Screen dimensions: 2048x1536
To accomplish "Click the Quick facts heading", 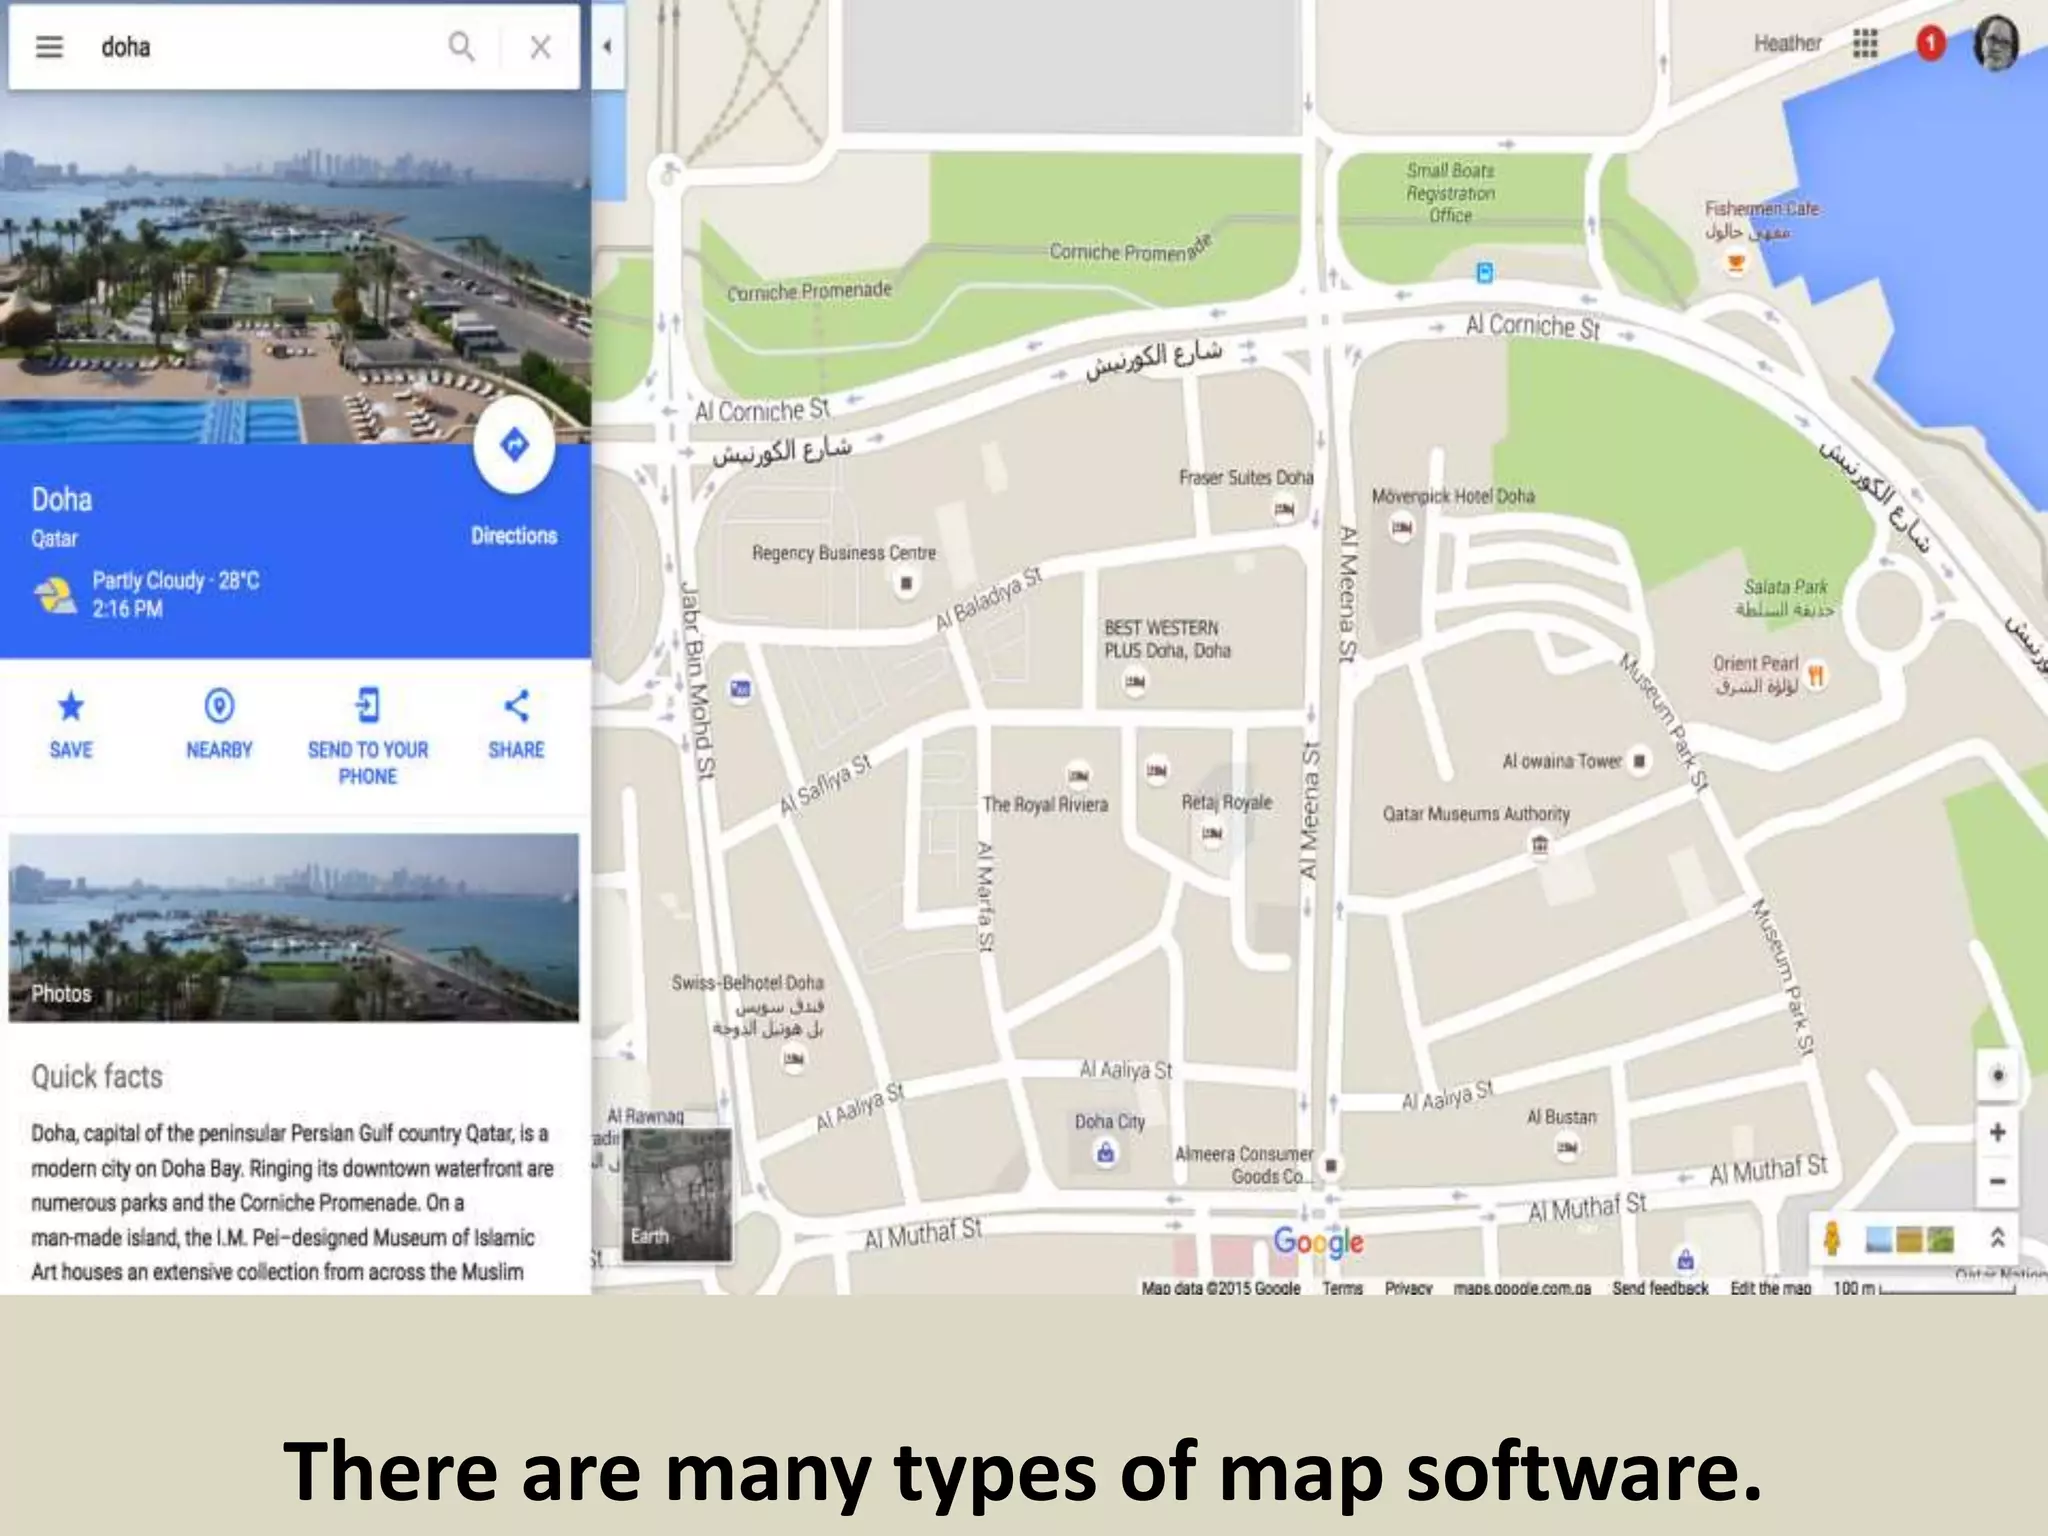I will (97, 1077).
